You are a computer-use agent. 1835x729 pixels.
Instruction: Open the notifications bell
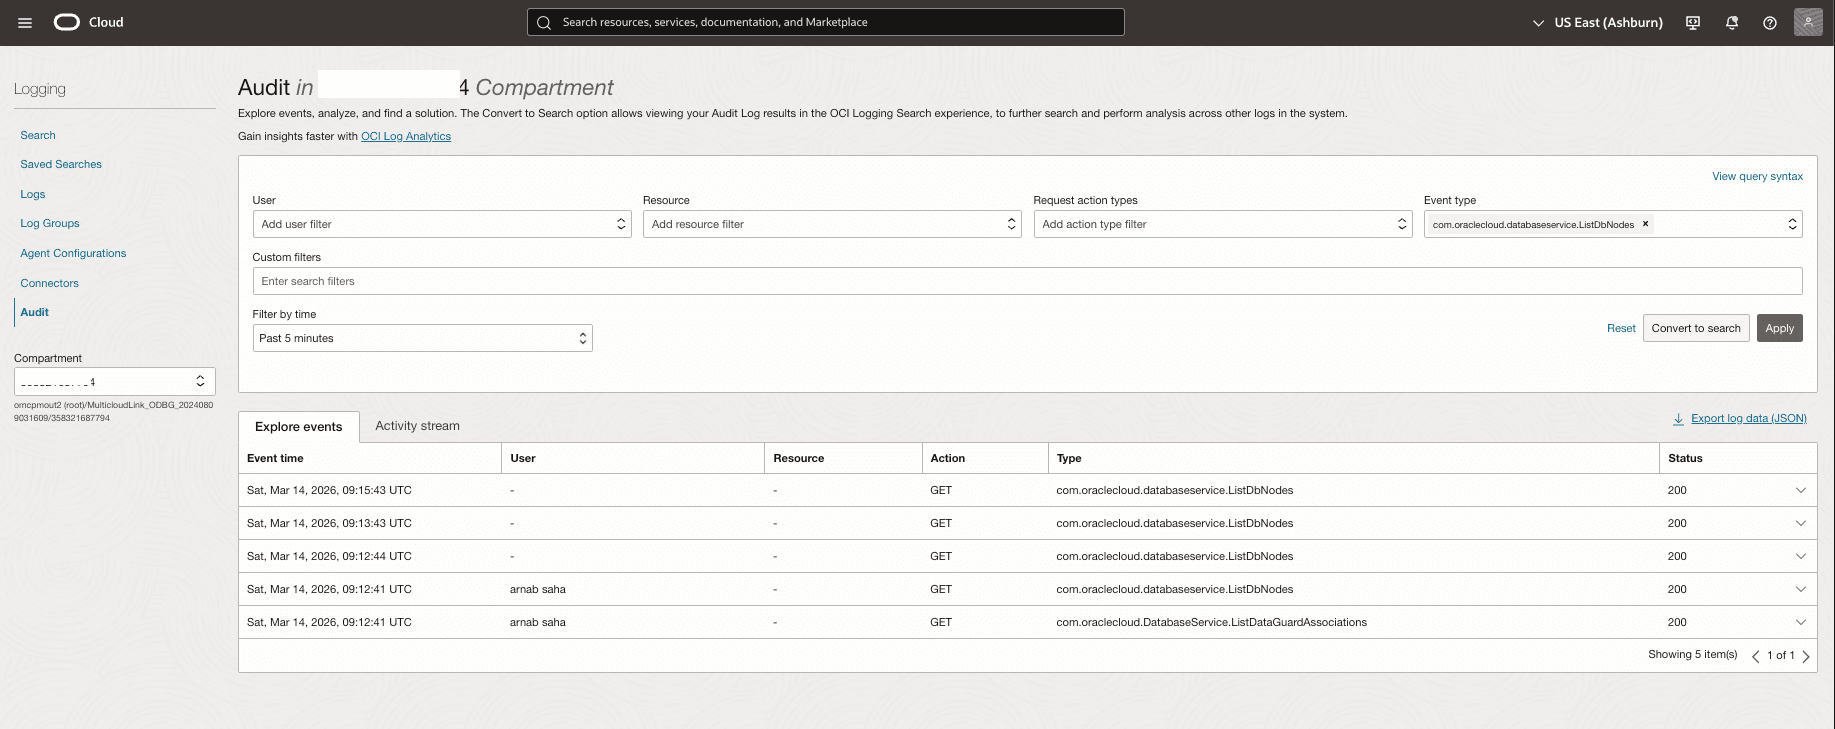click(x=1732, y=23)
